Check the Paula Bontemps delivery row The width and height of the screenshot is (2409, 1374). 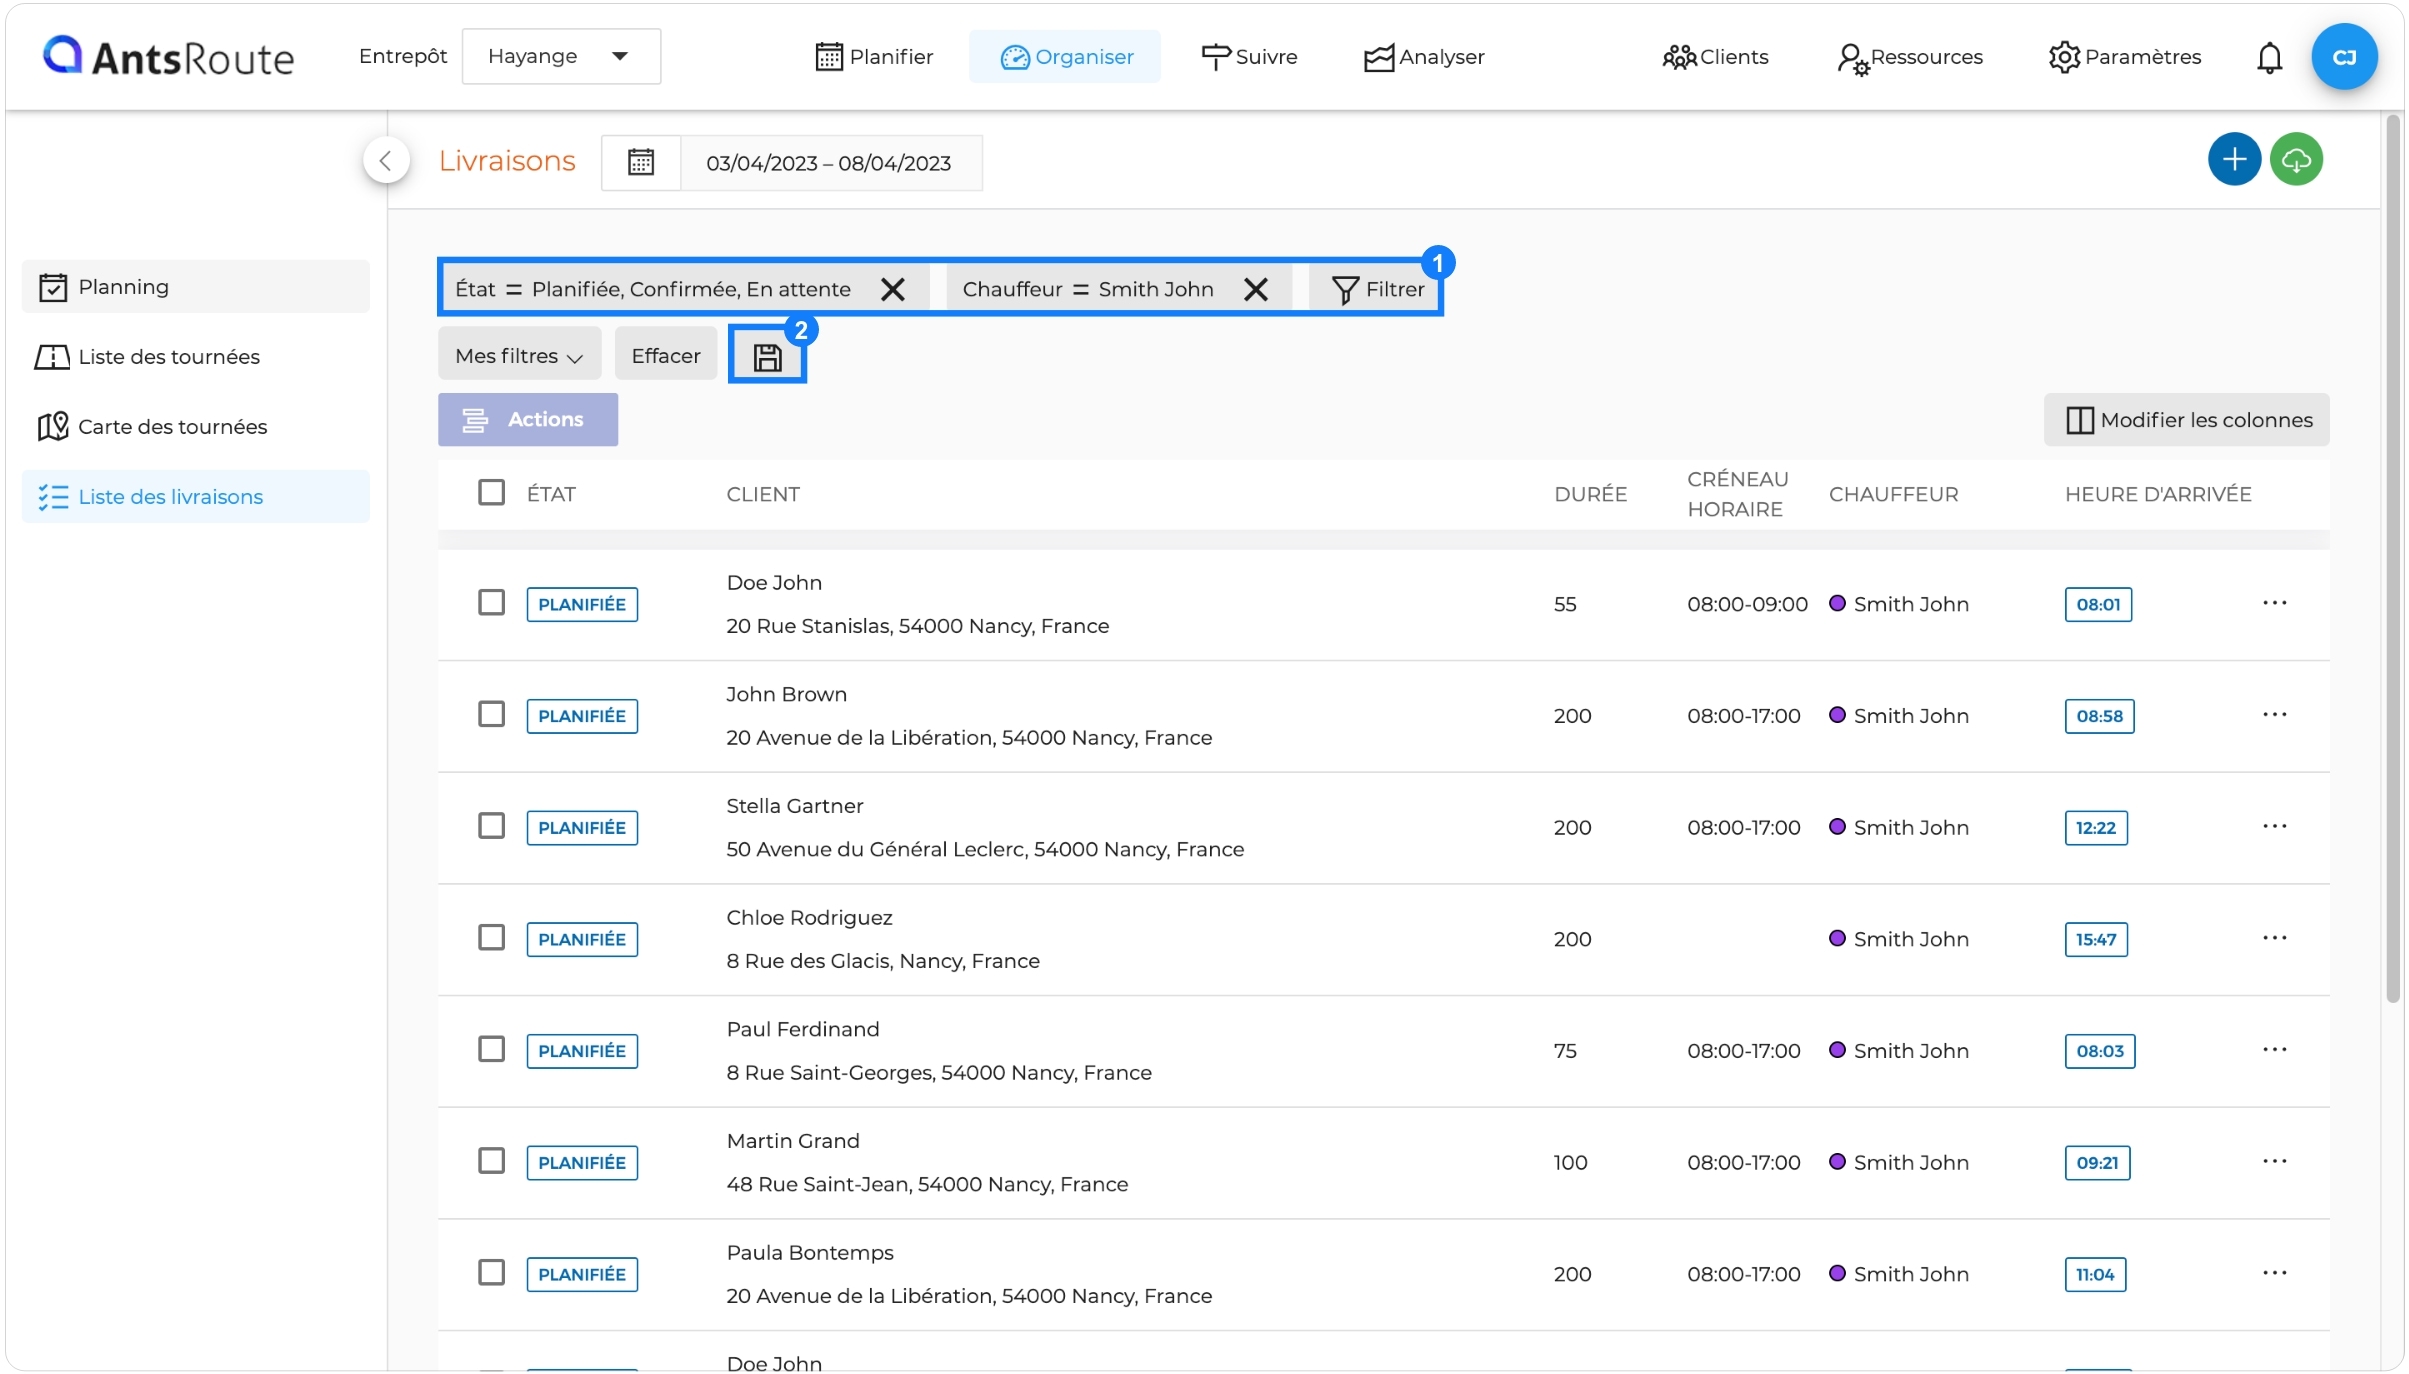click(x=491, y=1274)
